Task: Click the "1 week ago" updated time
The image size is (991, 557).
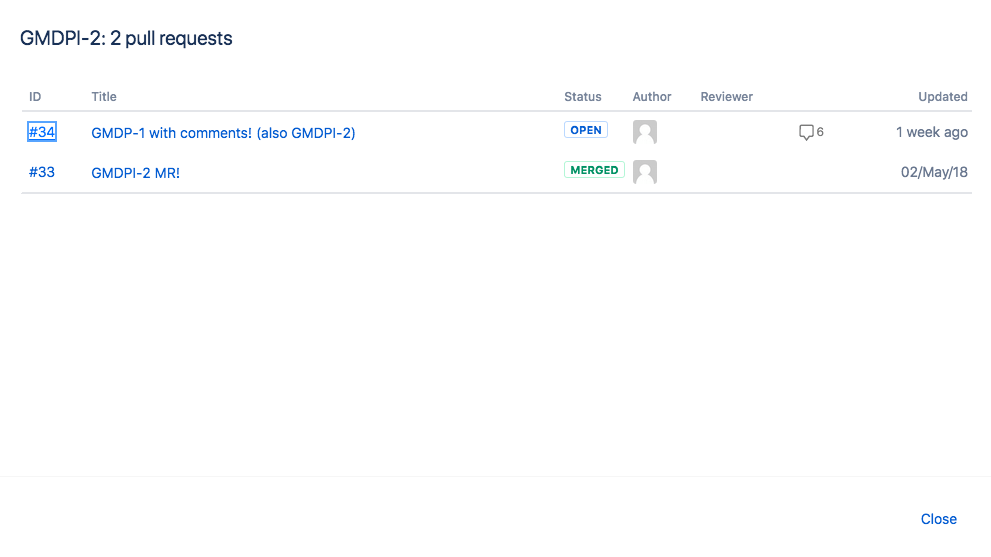Action: click(x=932, y=132)
